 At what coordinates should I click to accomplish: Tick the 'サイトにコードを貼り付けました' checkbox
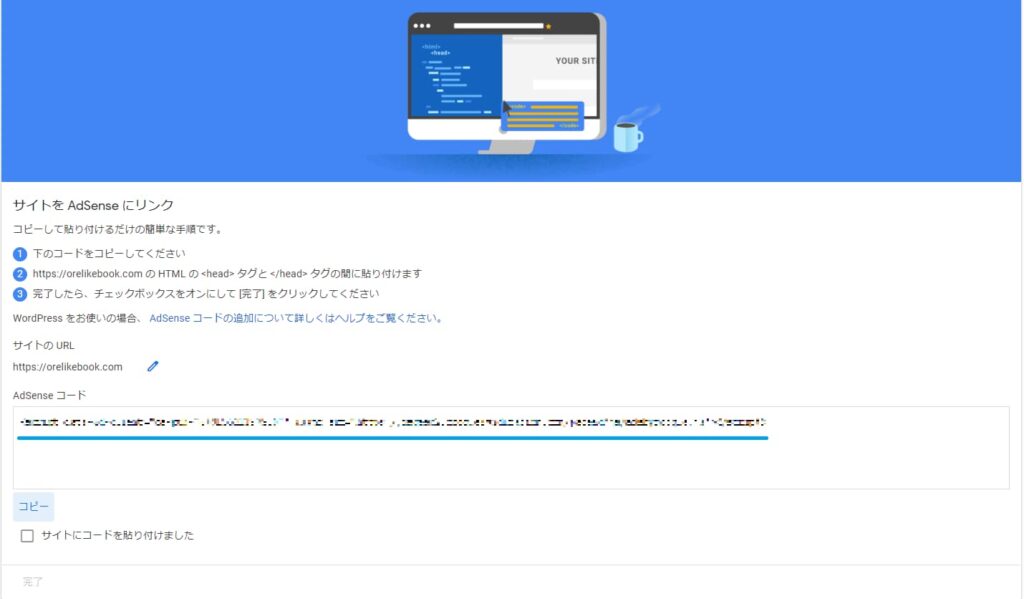click(27, 536)
